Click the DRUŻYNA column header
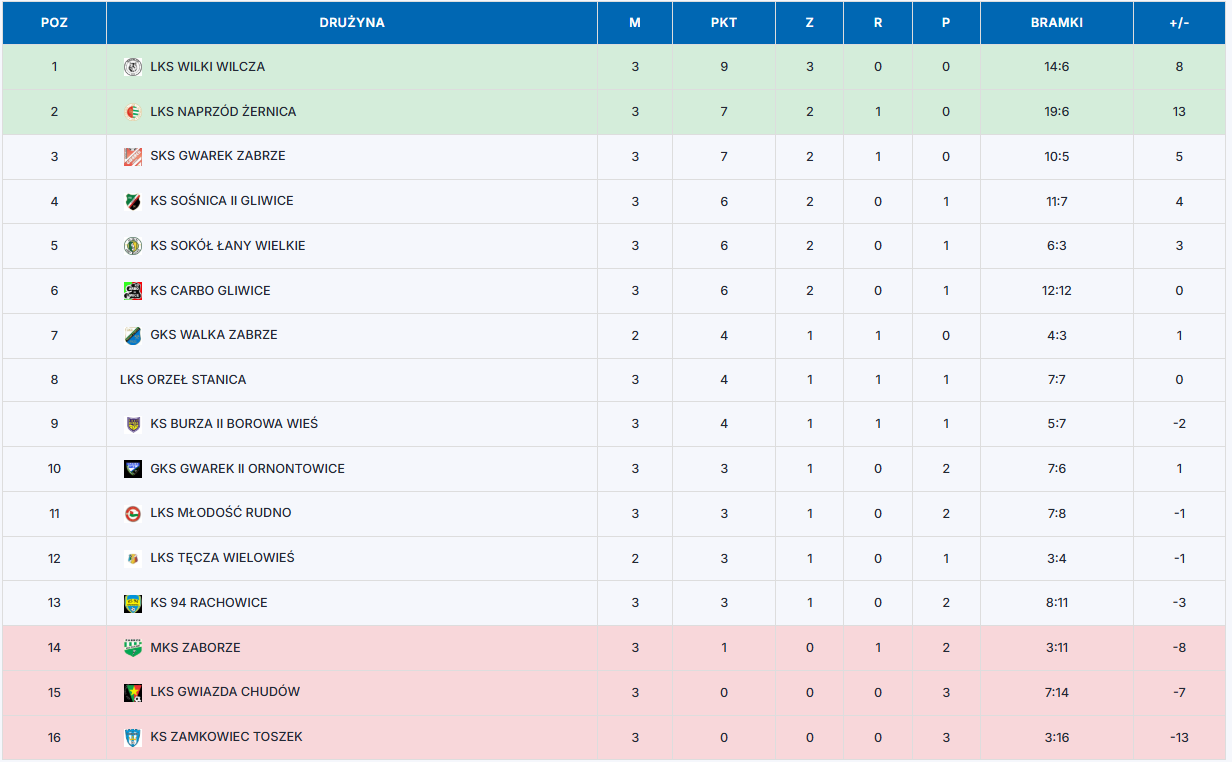The height and width of the screenshot is (762, 1232). [x=352, y=23]
